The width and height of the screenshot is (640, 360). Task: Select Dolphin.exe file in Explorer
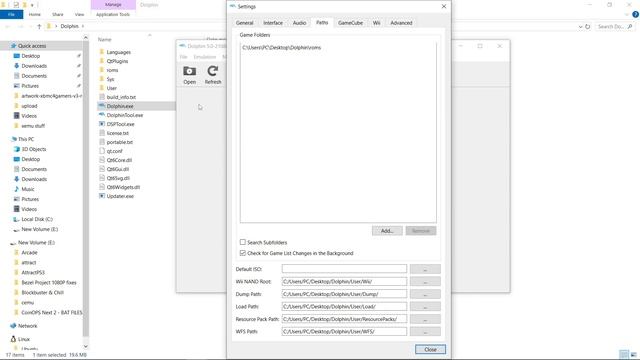click(120, 106)
